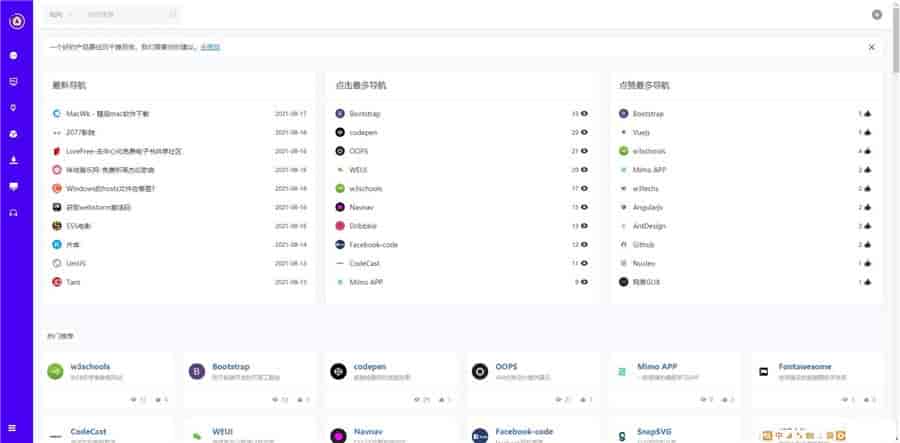Click the thumbs-up icon on Vuejs's row
The height and width of the screenshot is (443, 900).
point(867,133)
